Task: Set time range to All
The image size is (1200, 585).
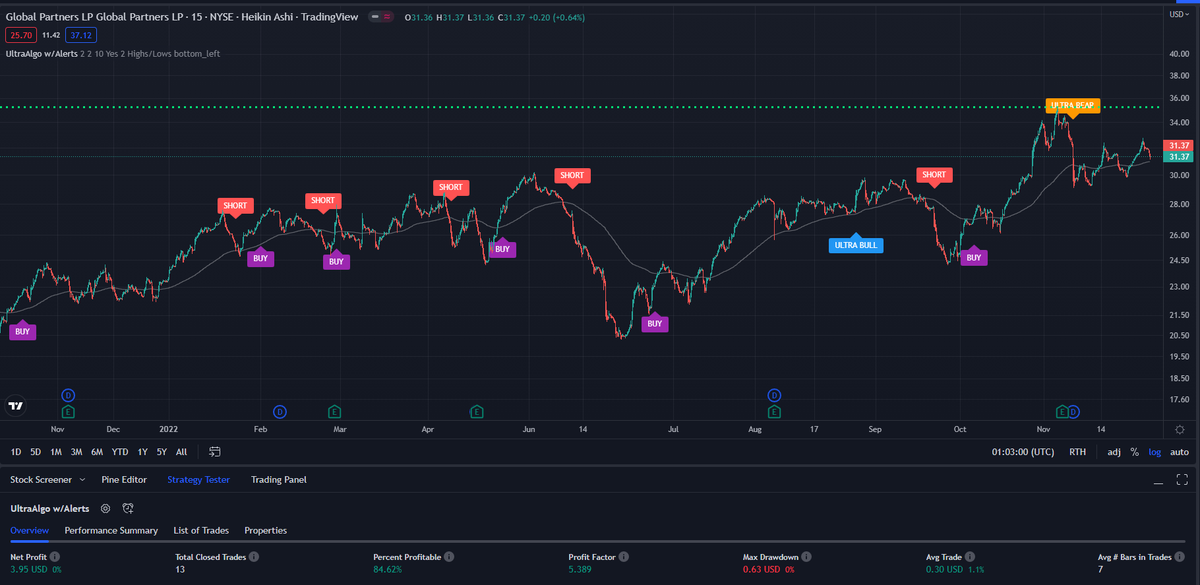Action: (x=181, y=452)
